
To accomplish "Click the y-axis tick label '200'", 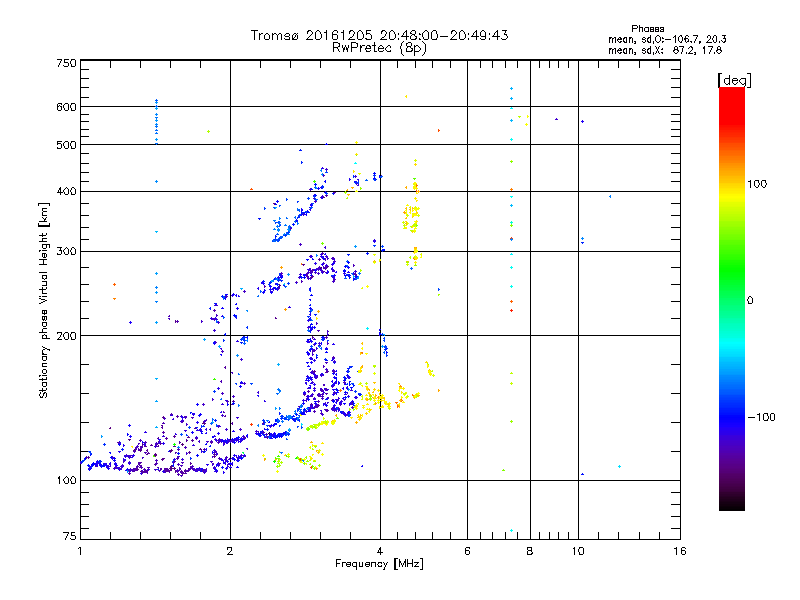I will tap(66, 336).
